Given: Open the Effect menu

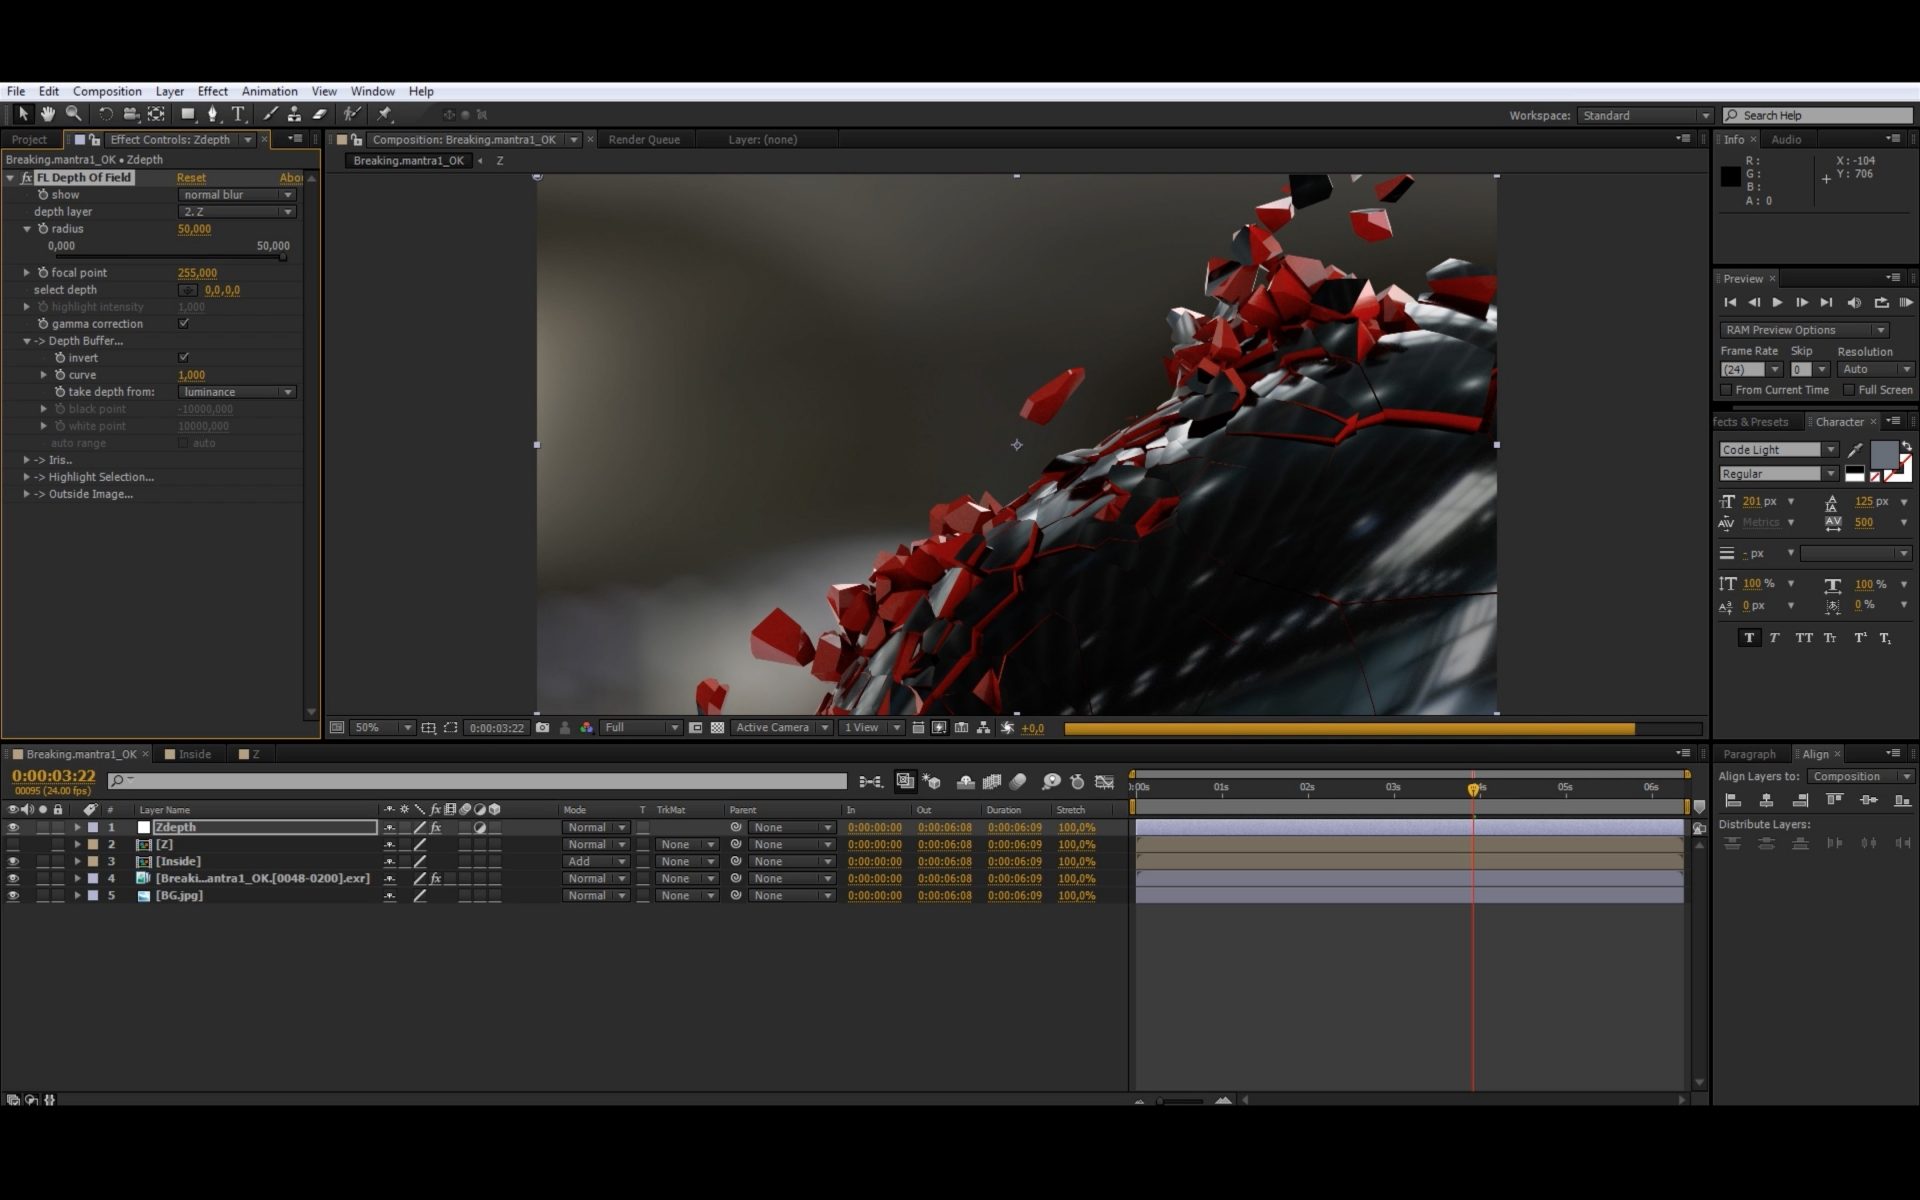Looking at the screenshot, I should 212,91.
